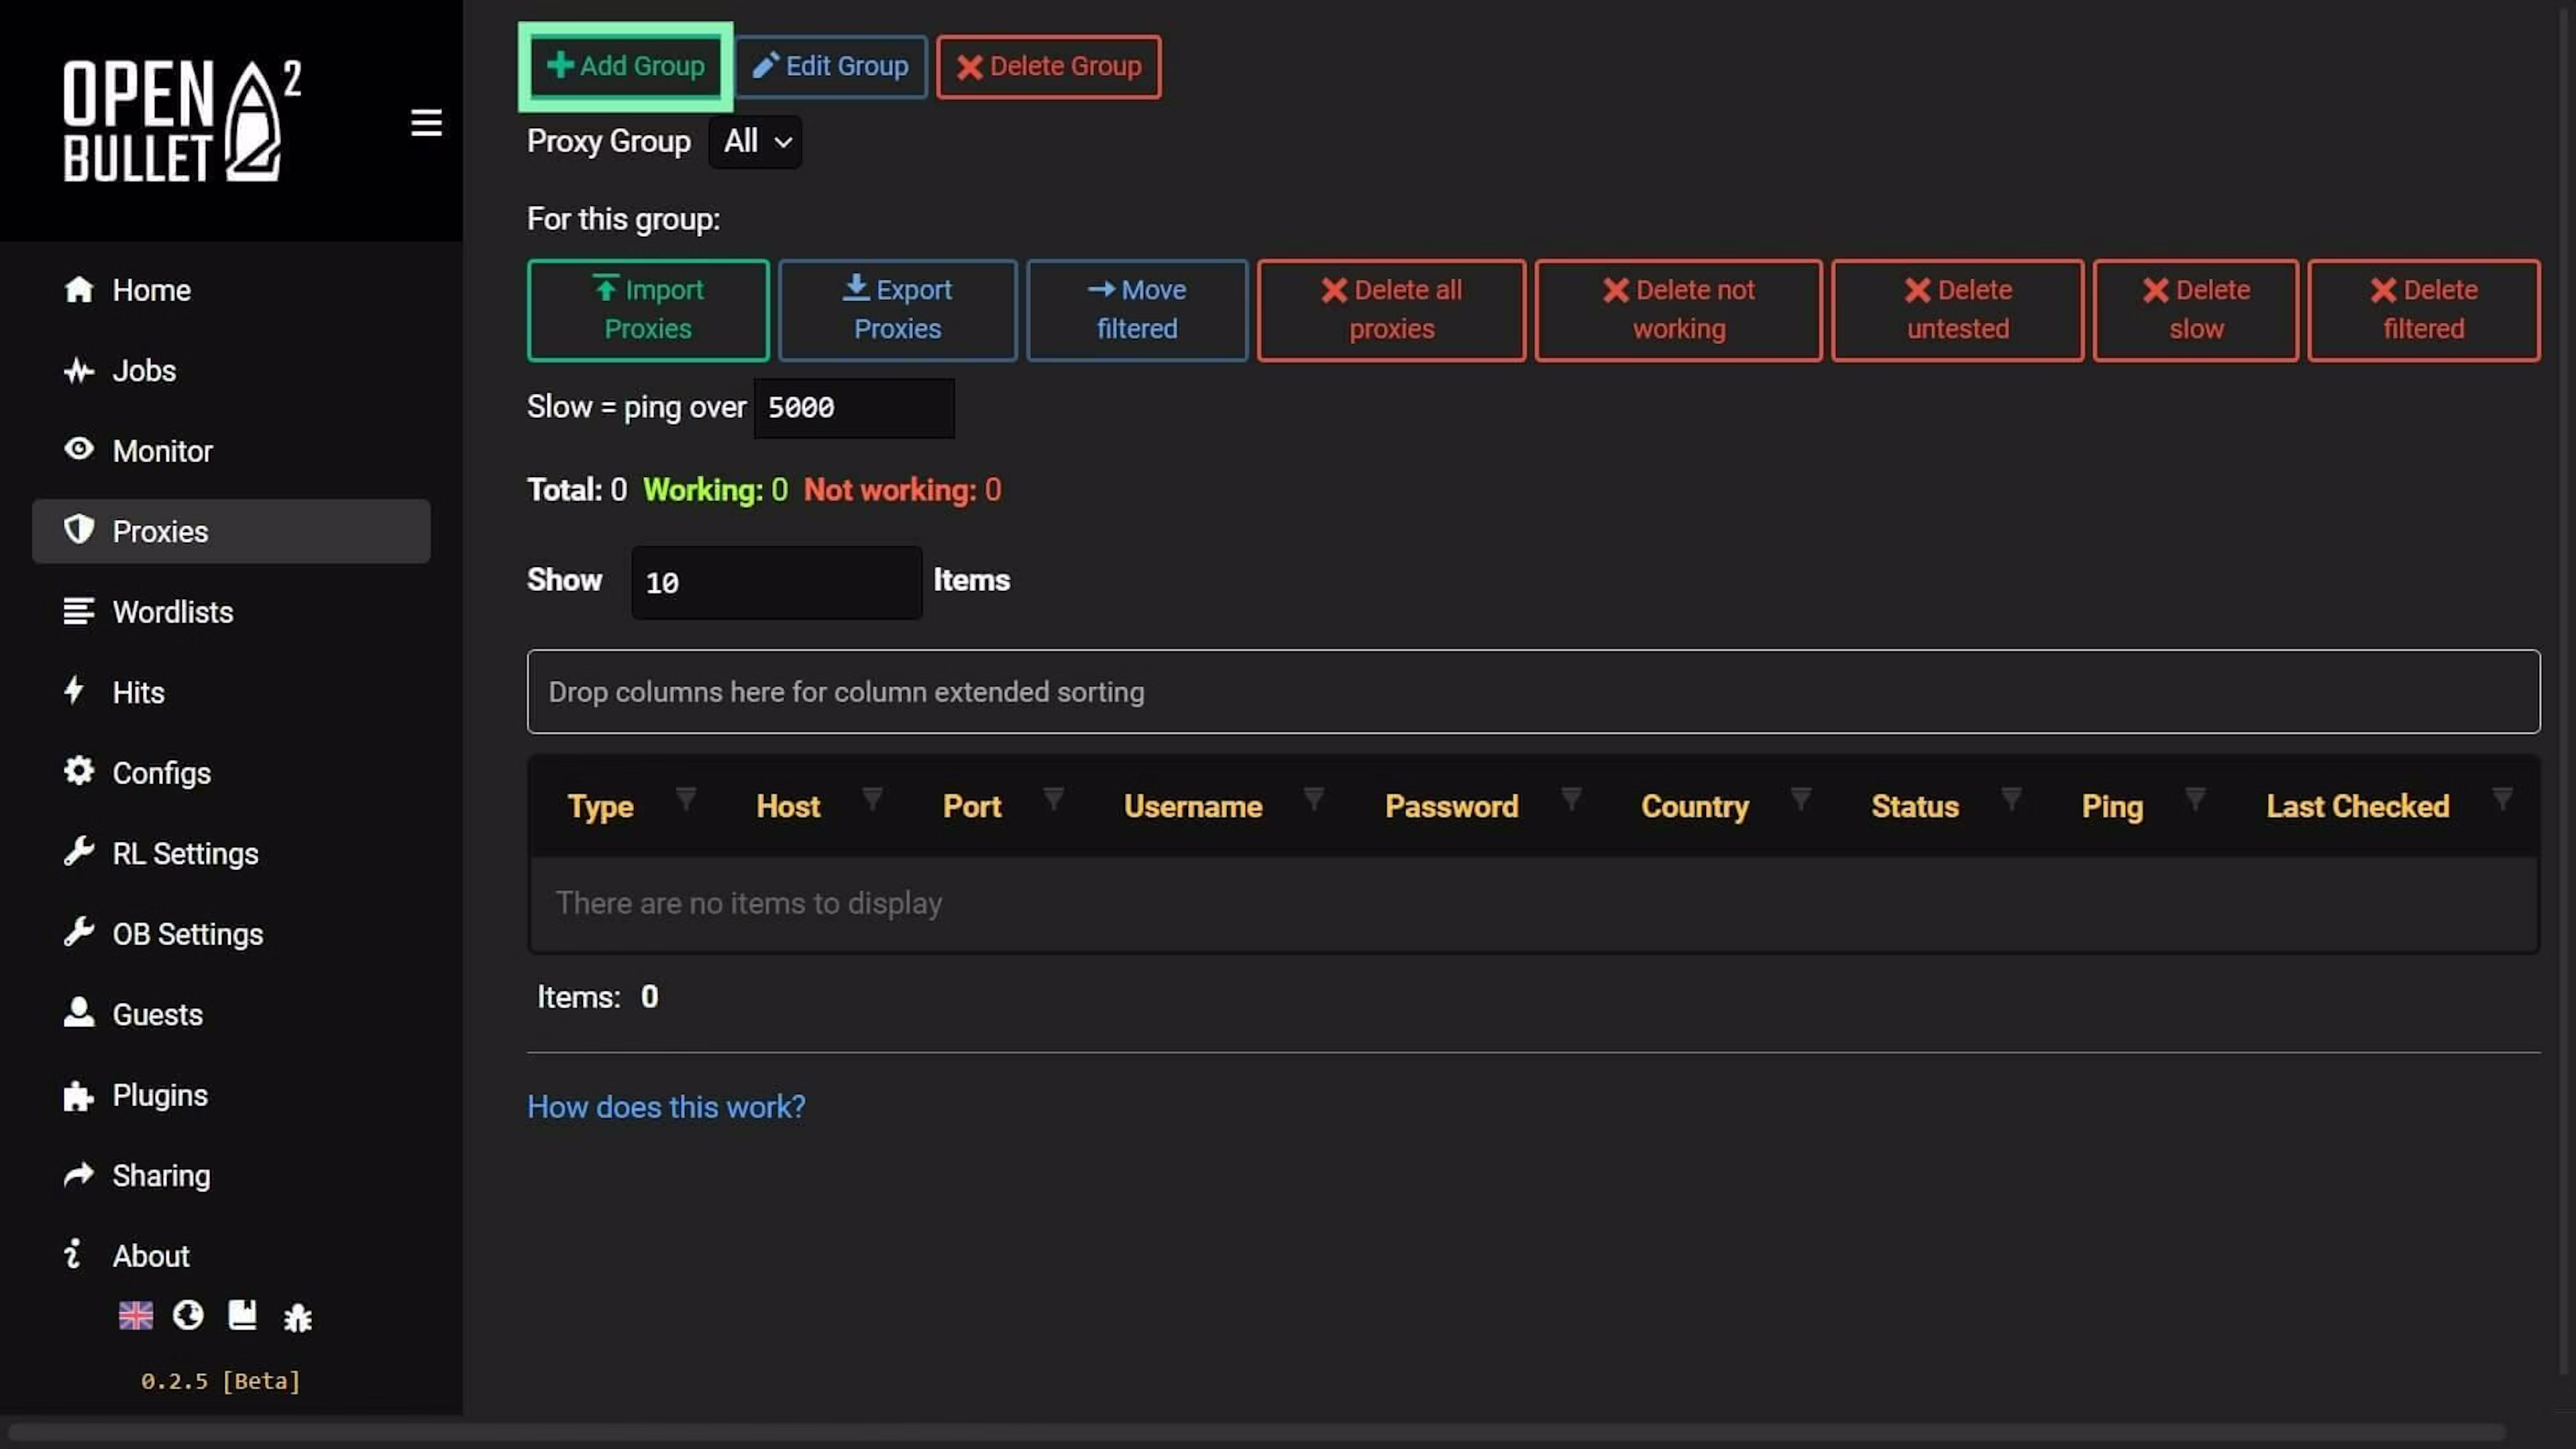Click the Delete Group button

[1049, 66]
